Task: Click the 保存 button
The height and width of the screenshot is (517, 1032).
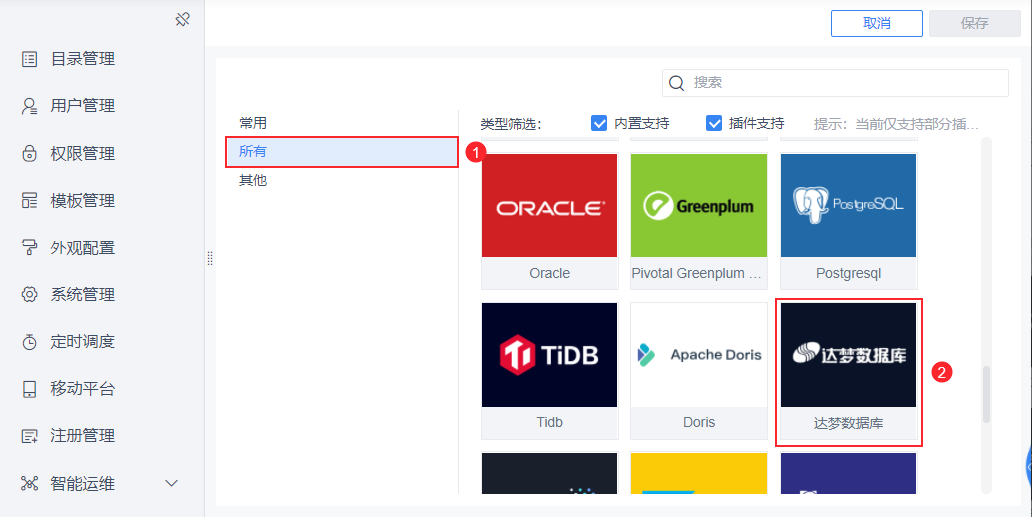Action: tap(975, 23)
